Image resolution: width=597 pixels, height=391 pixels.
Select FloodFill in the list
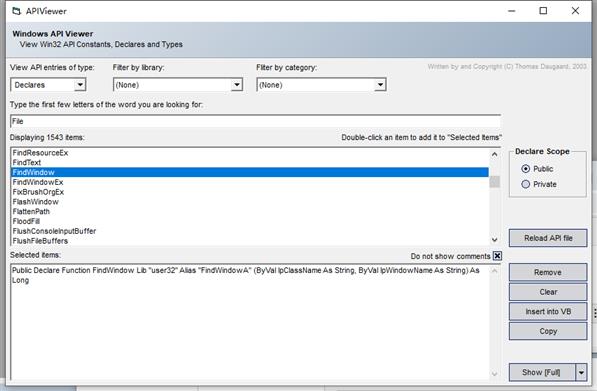tap(250, 221)
